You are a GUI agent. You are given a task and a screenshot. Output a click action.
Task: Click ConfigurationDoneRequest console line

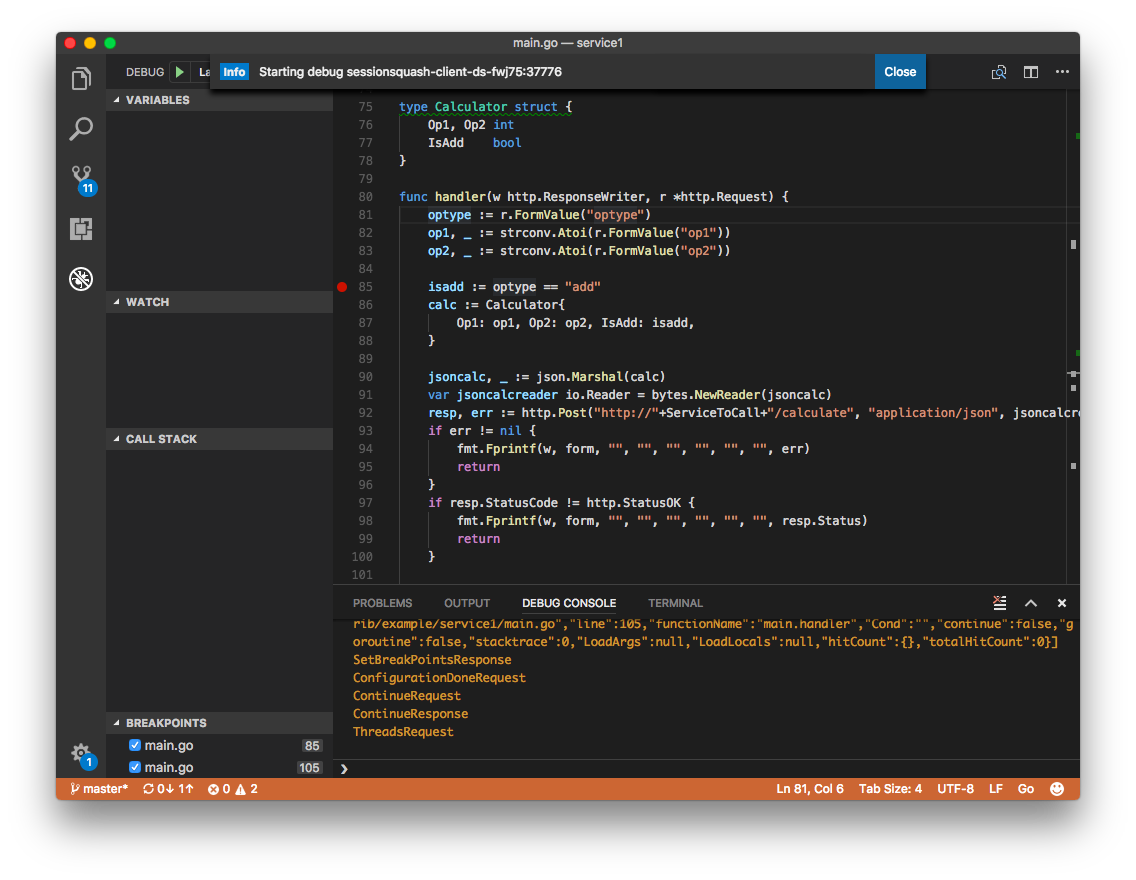(x=439, y=678)
